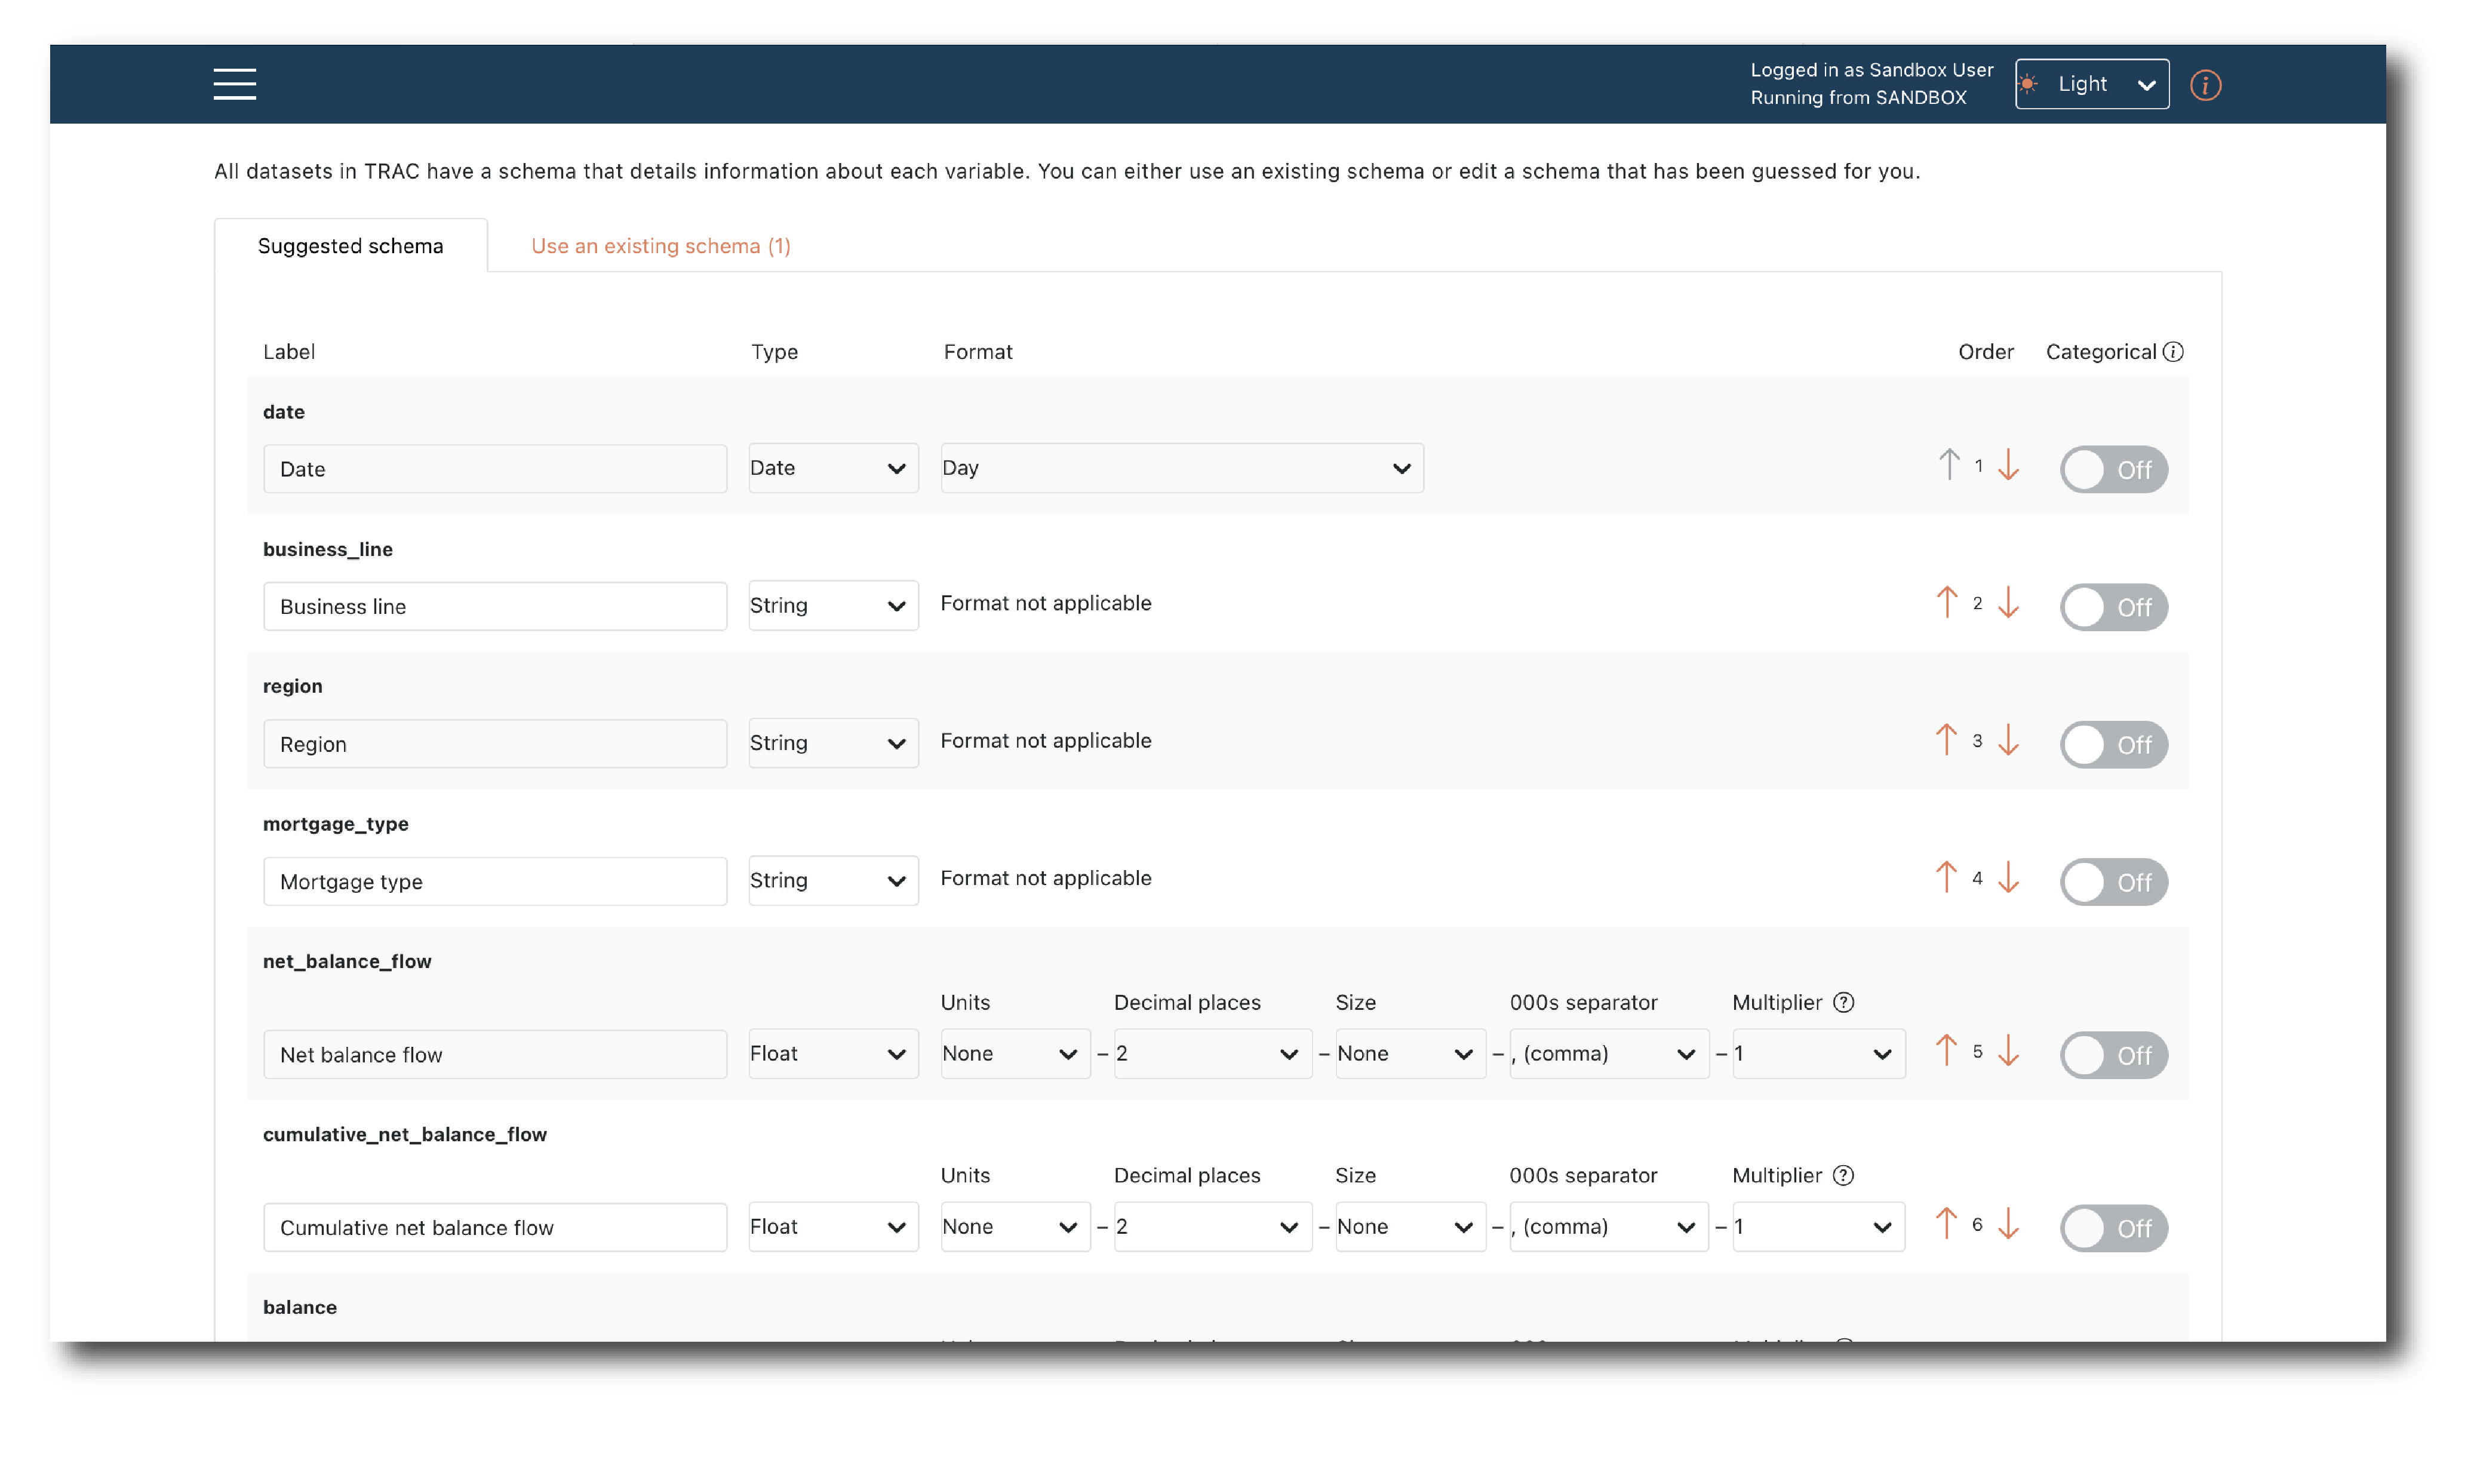
Task: Open 000s separator dropdown for cumulative_net_balance_flow
Action: coord(1607,1227)
